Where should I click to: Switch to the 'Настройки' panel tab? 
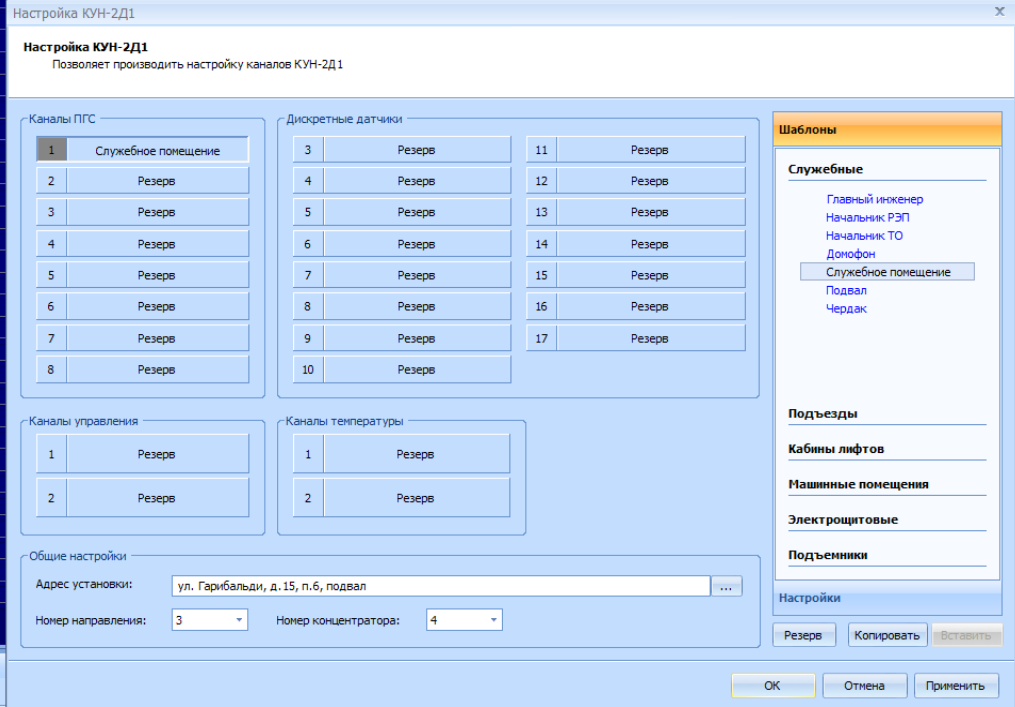click(x=808, y=598)
